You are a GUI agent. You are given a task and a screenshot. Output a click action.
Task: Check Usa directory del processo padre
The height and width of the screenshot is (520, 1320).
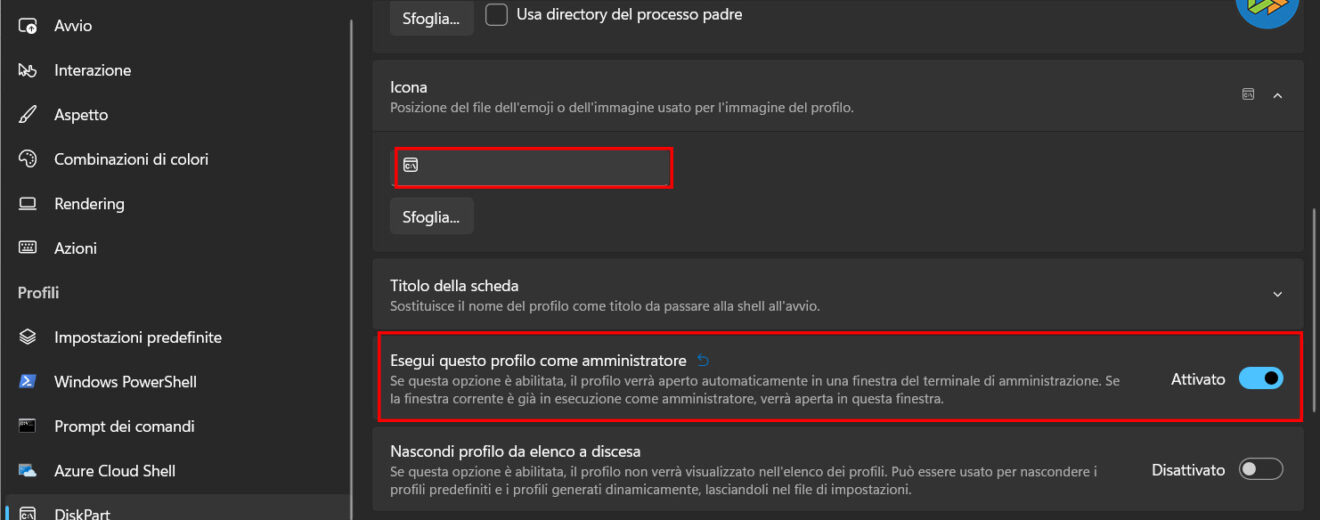pyautogui.click(x=496, y=15)
